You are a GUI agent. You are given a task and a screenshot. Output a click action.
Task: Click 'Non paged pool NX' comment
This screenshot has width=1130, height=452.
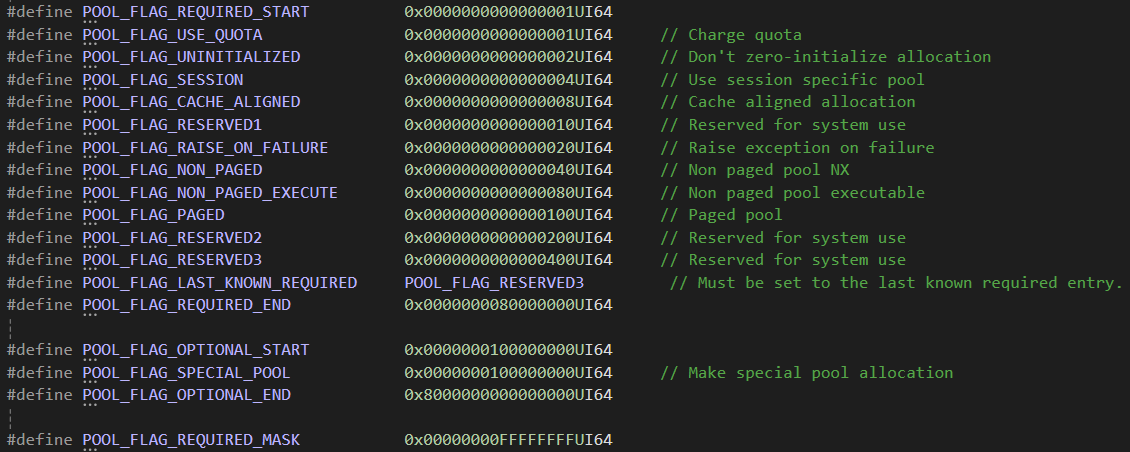point(755,169)
